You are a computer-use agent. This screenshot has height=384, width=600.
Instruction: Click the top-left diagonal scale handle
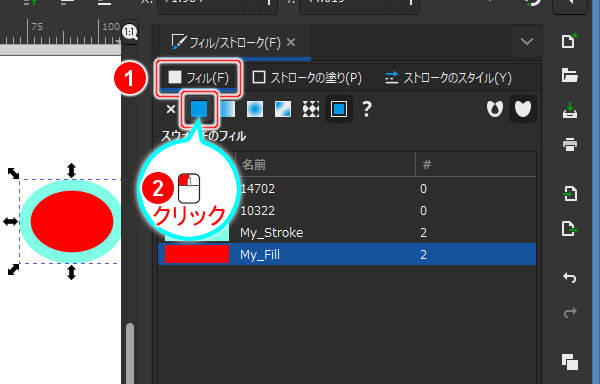13,173
